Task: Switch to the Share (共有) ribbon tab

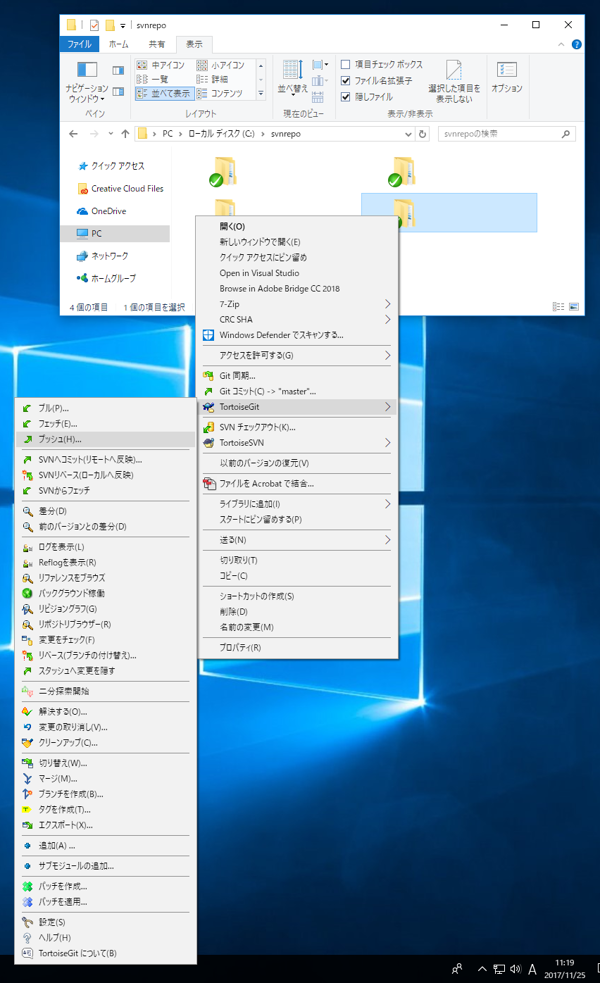Action: (x=157, y=45)
